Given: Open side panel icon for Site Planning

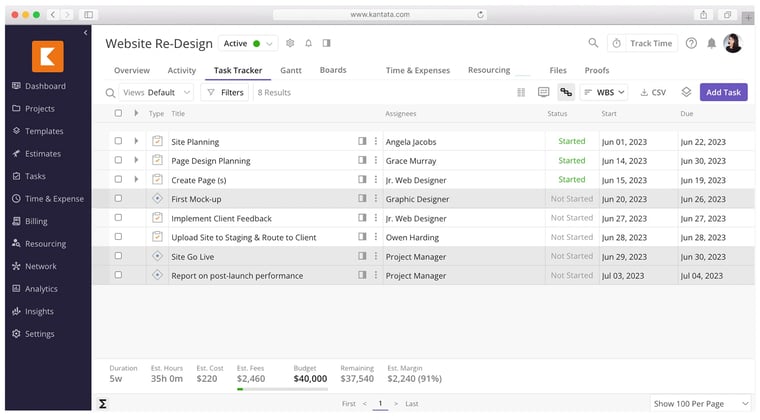Looking at the screenshot, I should (362, 142).
